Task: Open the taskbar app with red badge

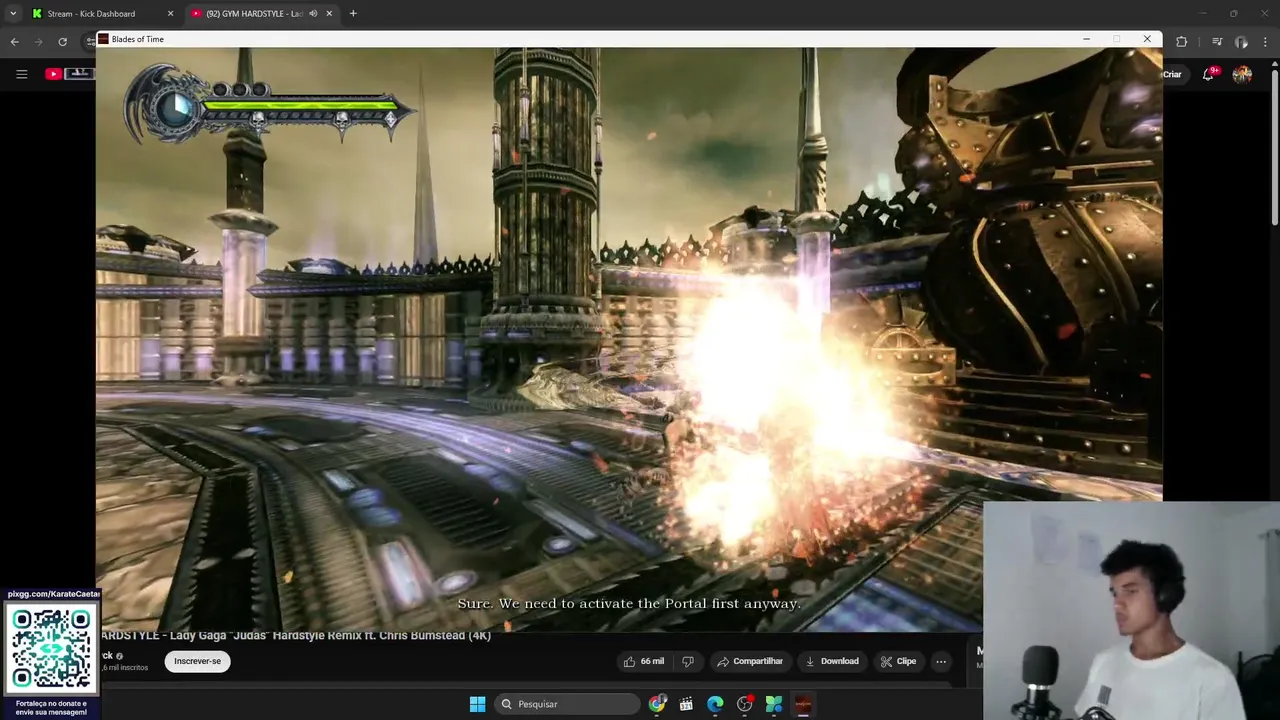Action: point(745,704)
